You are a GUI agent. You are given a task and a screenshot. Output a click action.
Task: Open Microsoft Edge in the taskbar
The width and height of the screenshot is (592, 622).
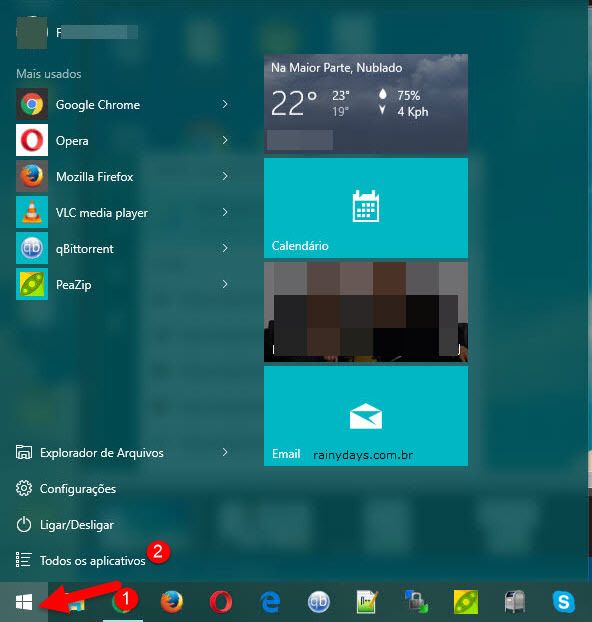pyautogui.click(x=270, y=602)
